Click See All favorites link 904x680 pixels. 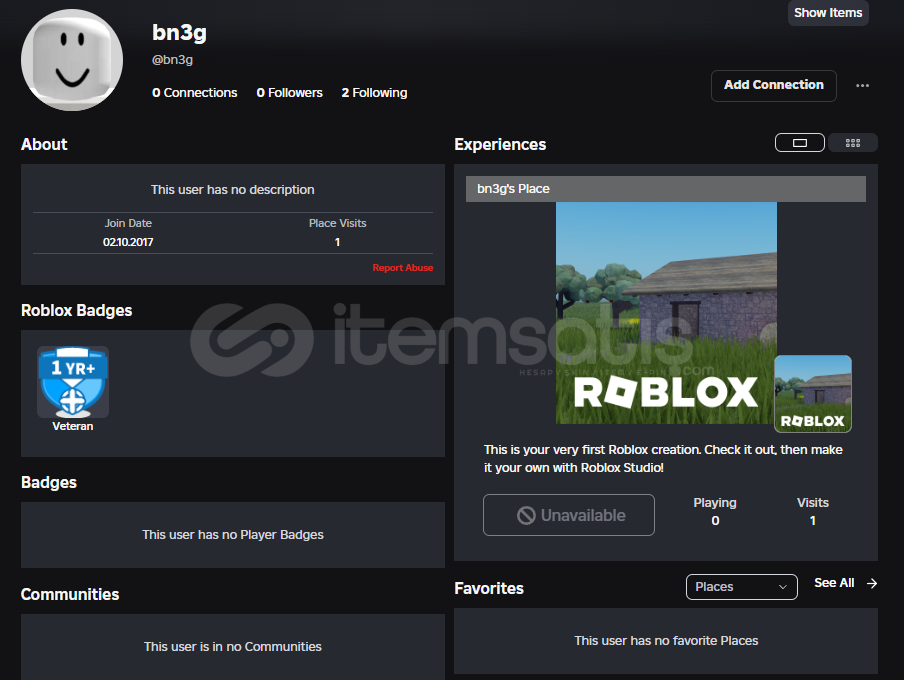834,583
